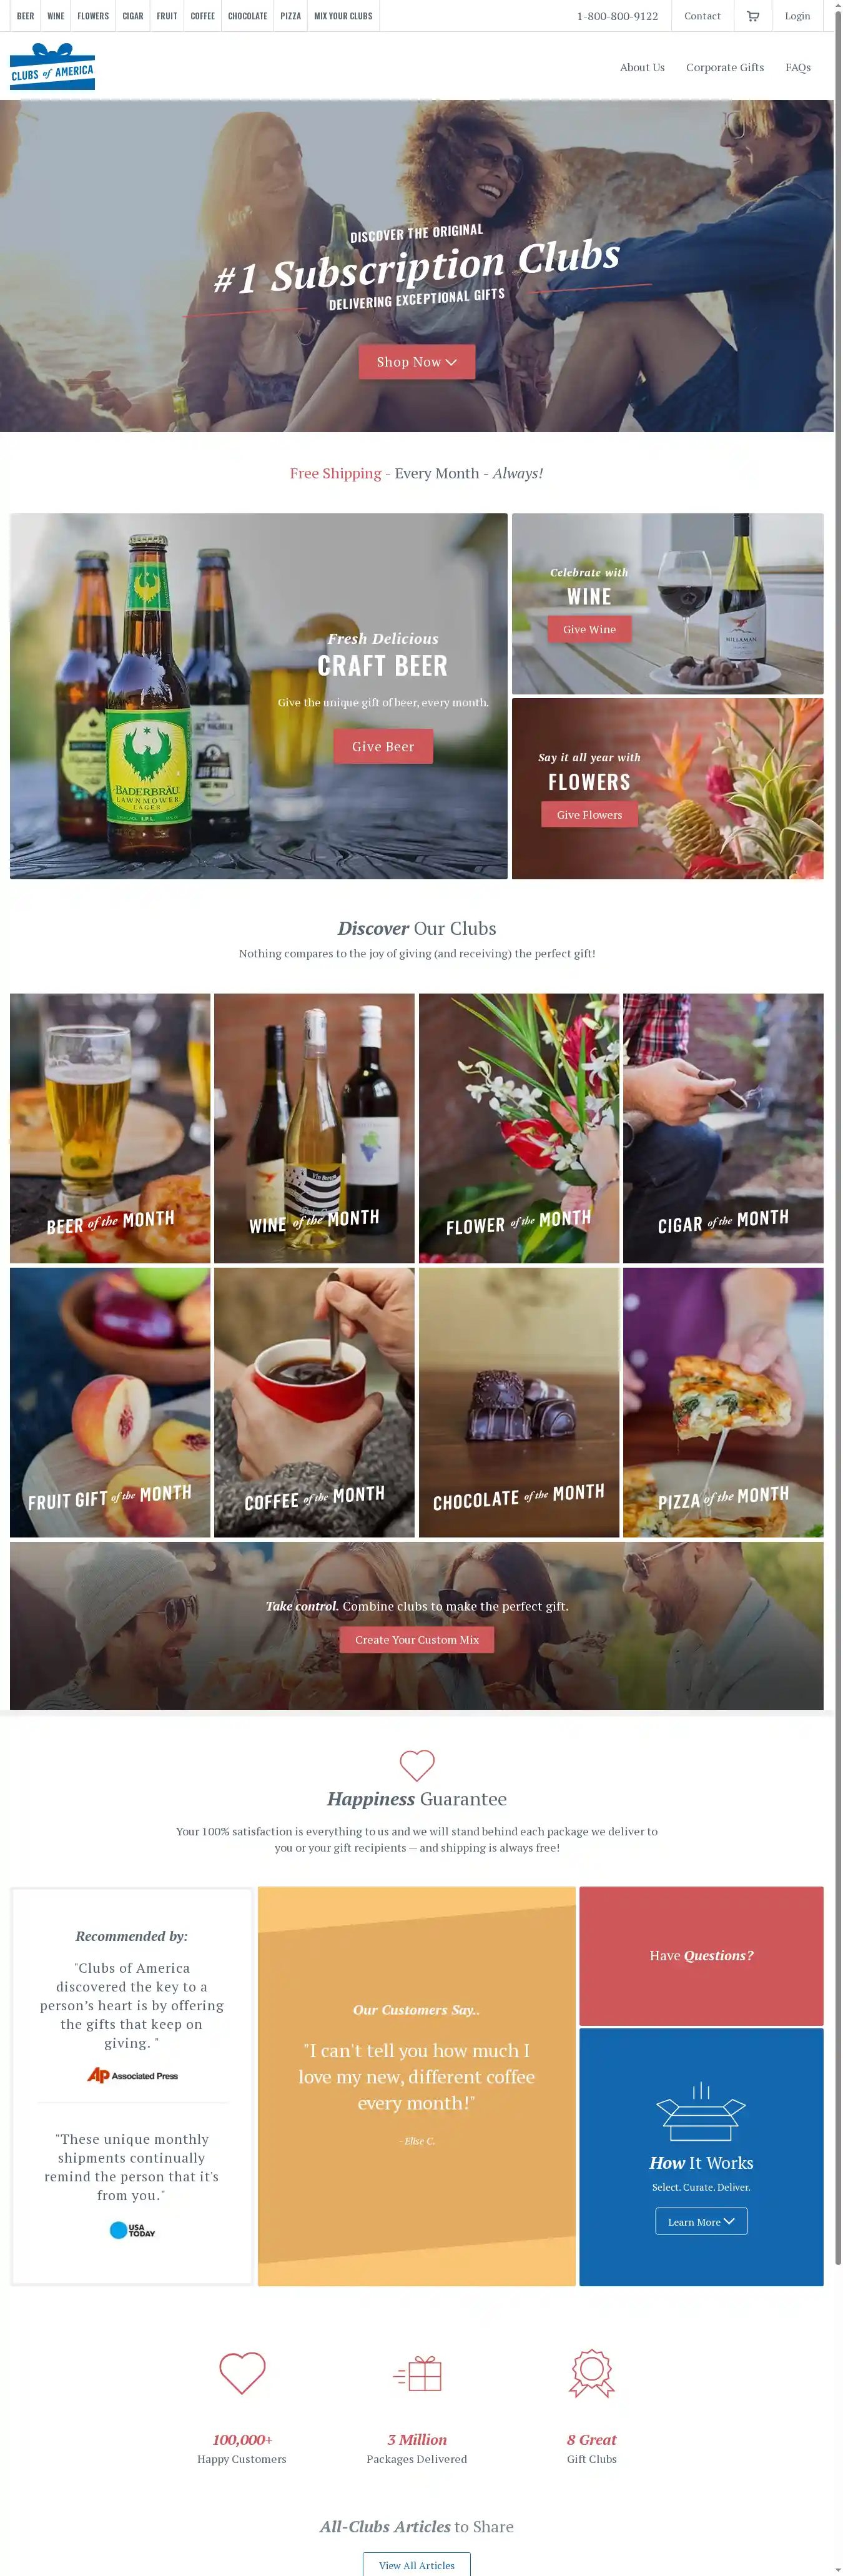Open the Corporate Gifts link

click(725, 67)
